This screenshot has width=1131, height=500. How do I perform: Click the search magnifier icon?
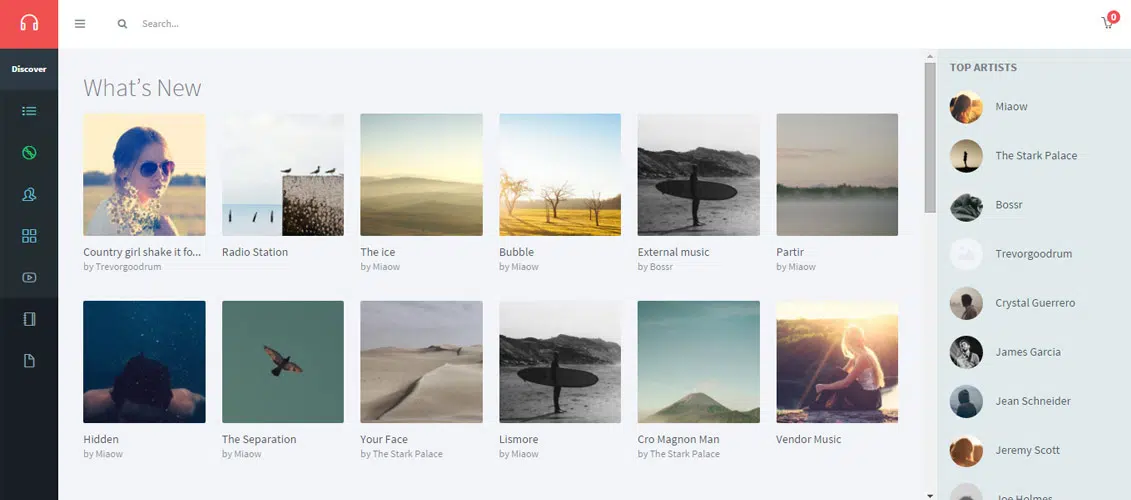point(122,24)
